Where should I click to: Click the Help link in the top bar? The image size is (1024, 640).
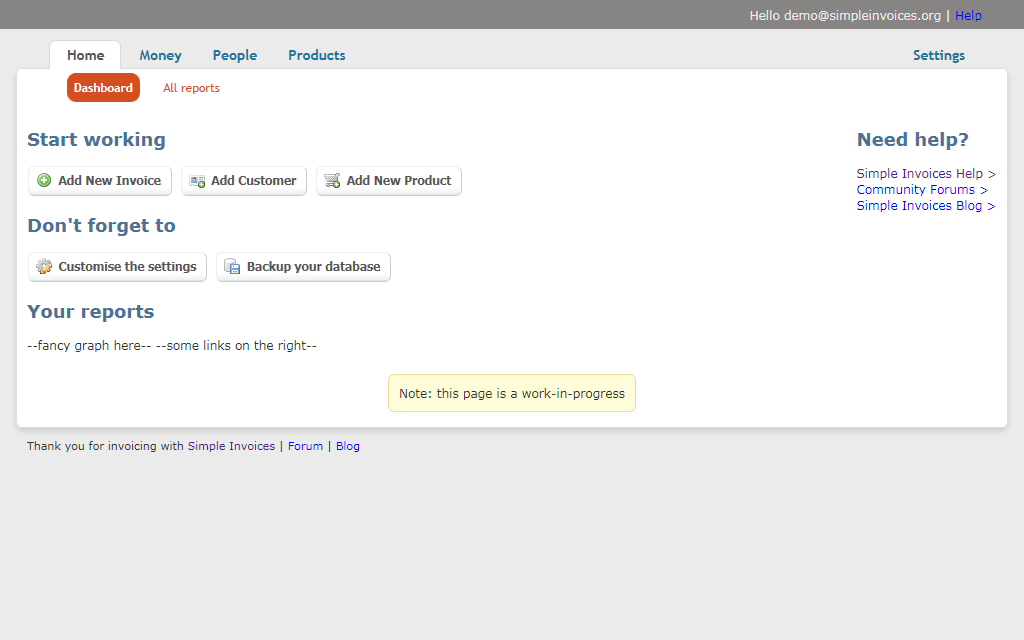click(x=968, y=16)
